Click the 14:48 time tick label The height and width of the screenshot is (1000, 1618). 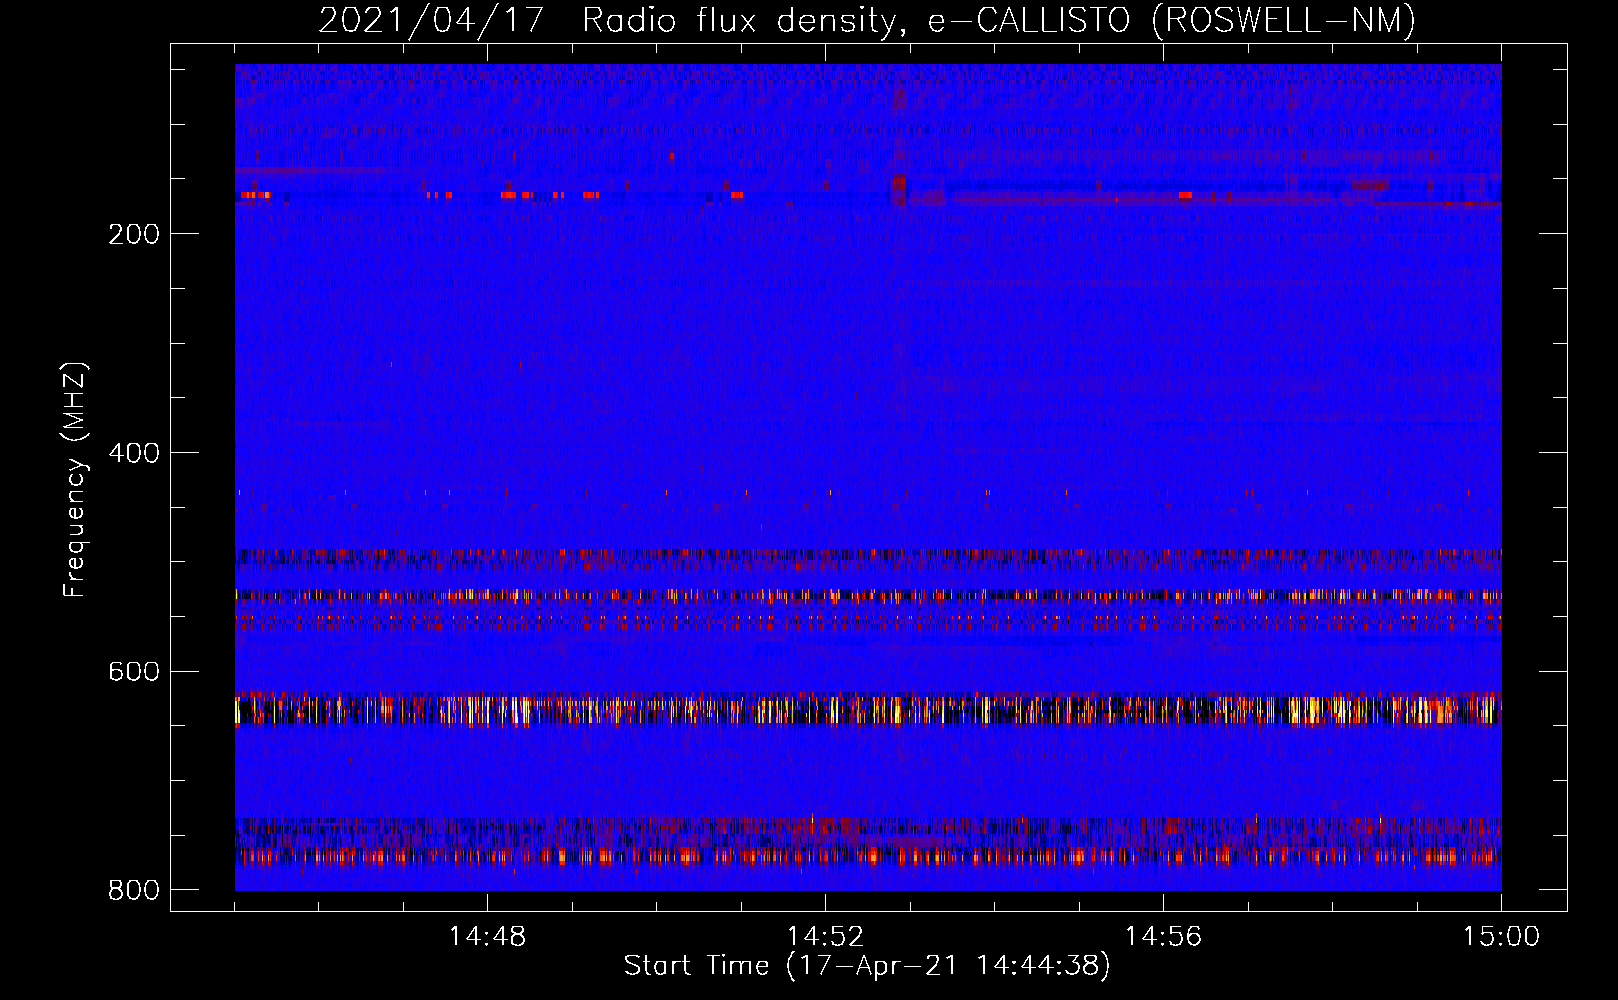click(487, 936)
